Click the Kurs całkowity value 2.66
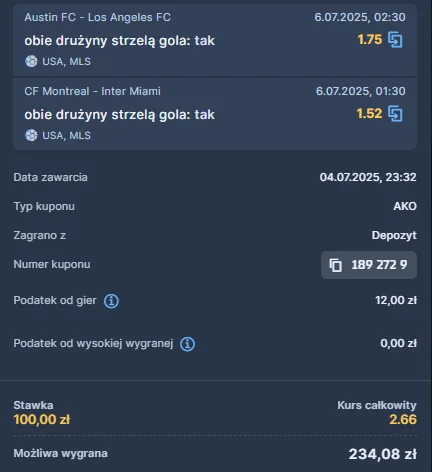Screen dimensions: 432x476 tap(403, 420)
